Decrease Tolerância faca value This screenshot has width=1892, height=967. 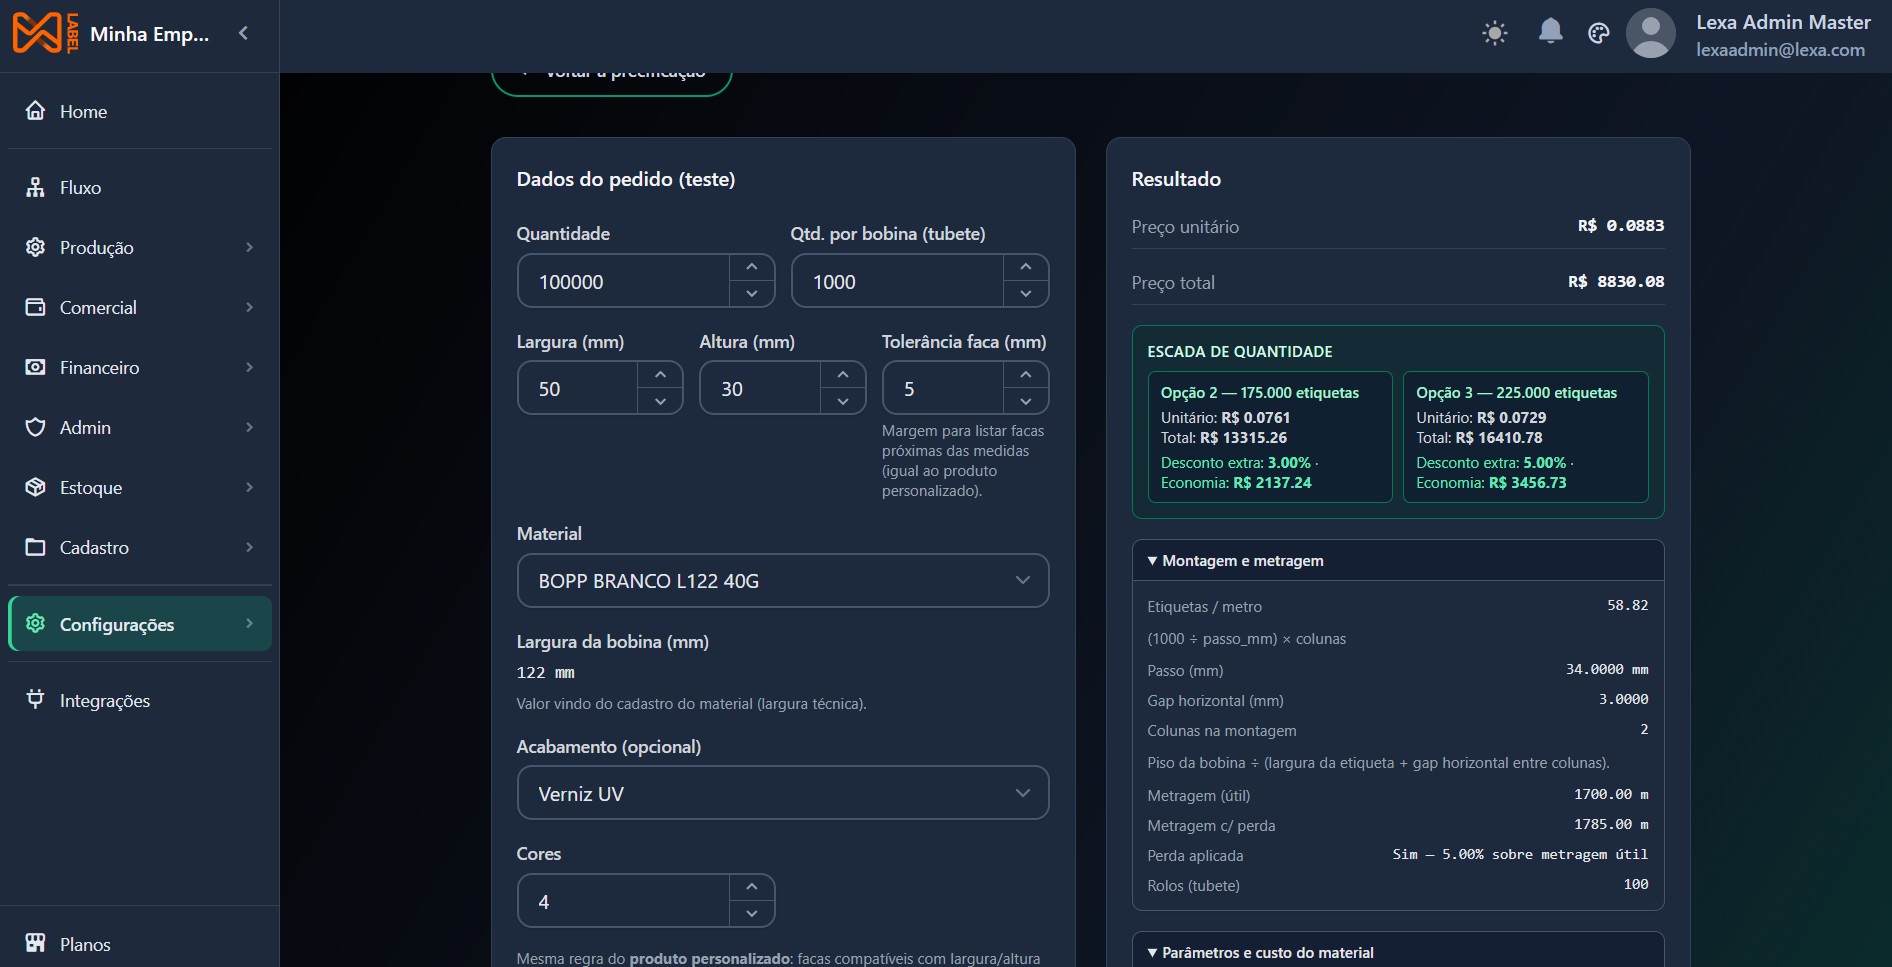coord(1026,401)
